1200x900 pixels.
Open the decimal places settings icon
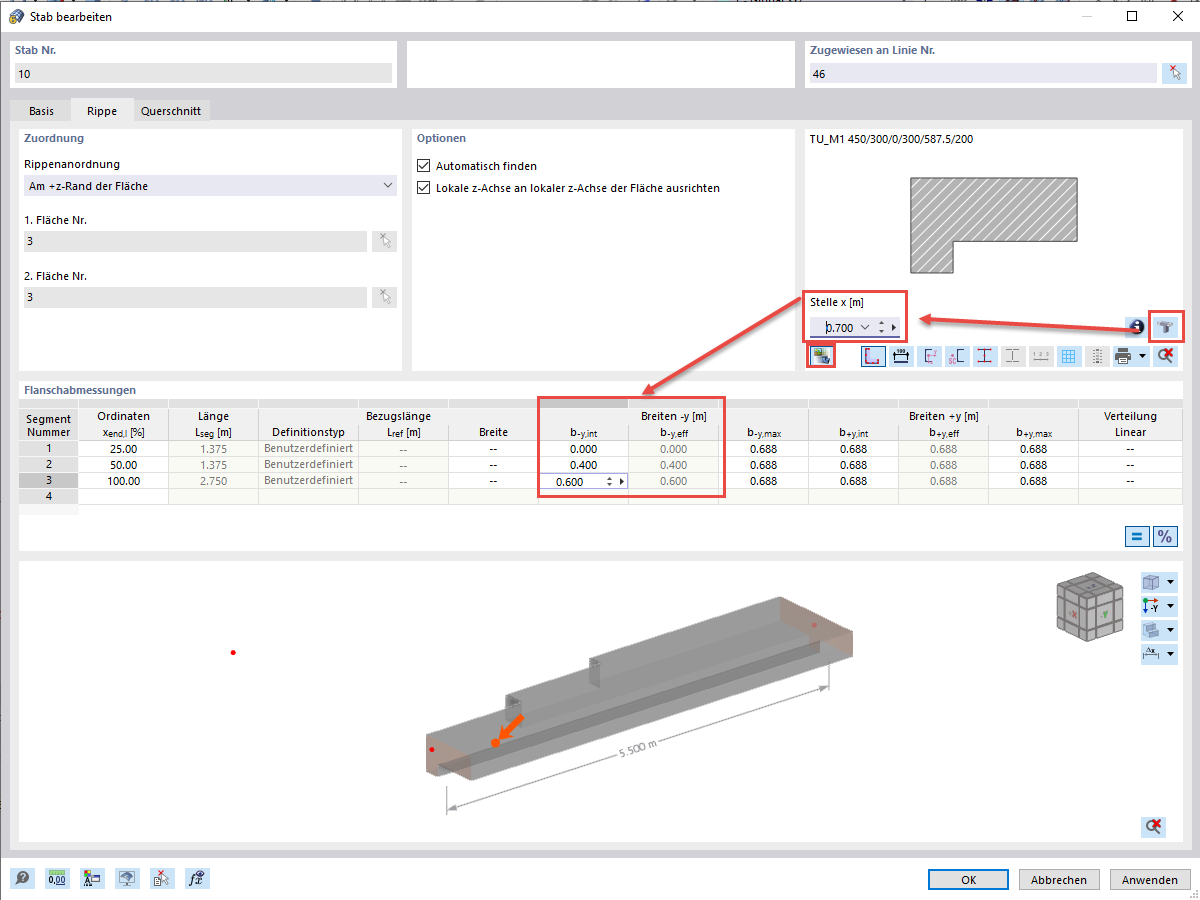[57, 878]
